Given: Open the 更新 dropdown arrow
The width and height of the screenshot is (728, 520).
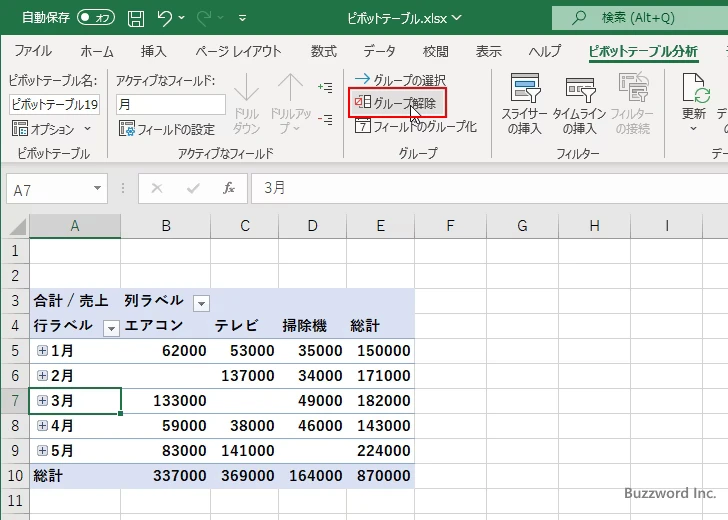Looking at the screenshot, I should pyautogui.click(x=693, y=129).
